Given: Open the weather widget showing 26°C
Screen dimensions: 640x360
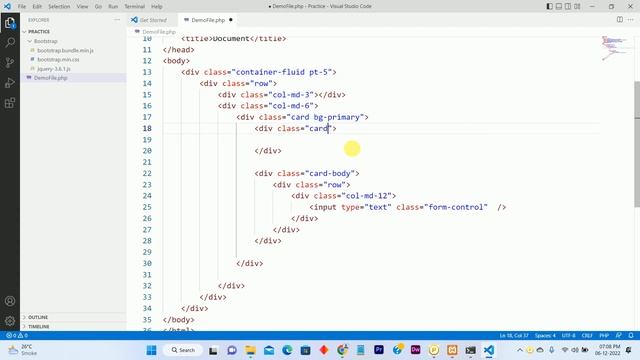Looking at the screenshot, I should tap(23, 350).
